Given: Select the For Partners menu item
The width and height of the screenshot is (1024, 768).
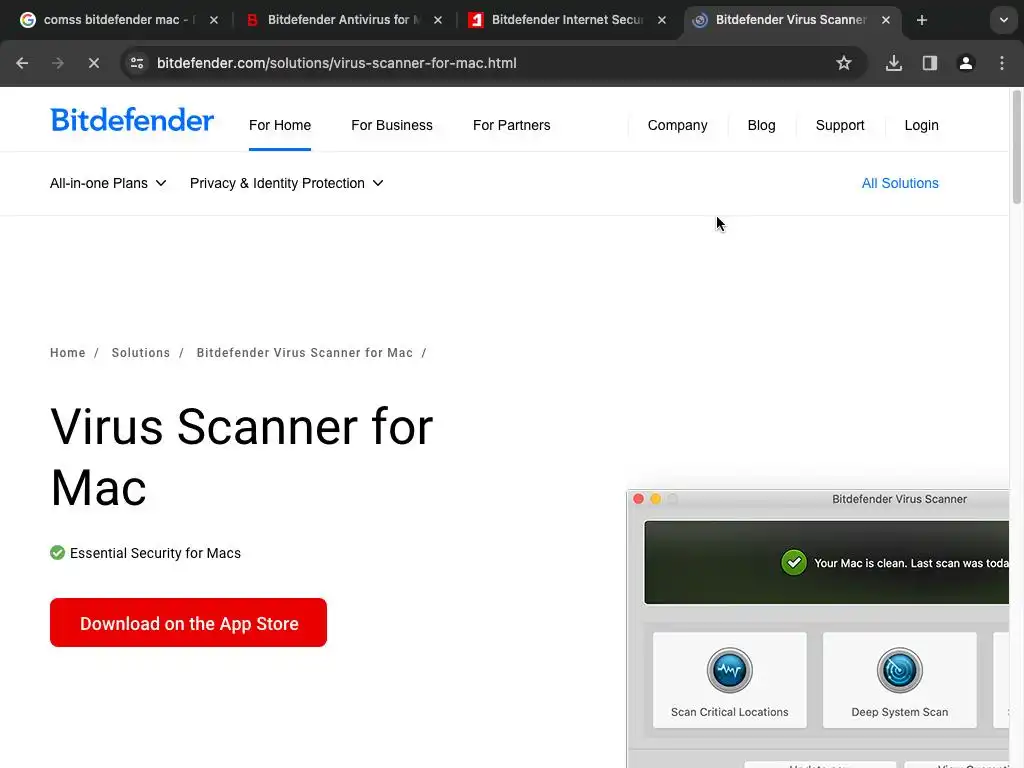Looking at the screenshot, I should [x=511, y=125].
